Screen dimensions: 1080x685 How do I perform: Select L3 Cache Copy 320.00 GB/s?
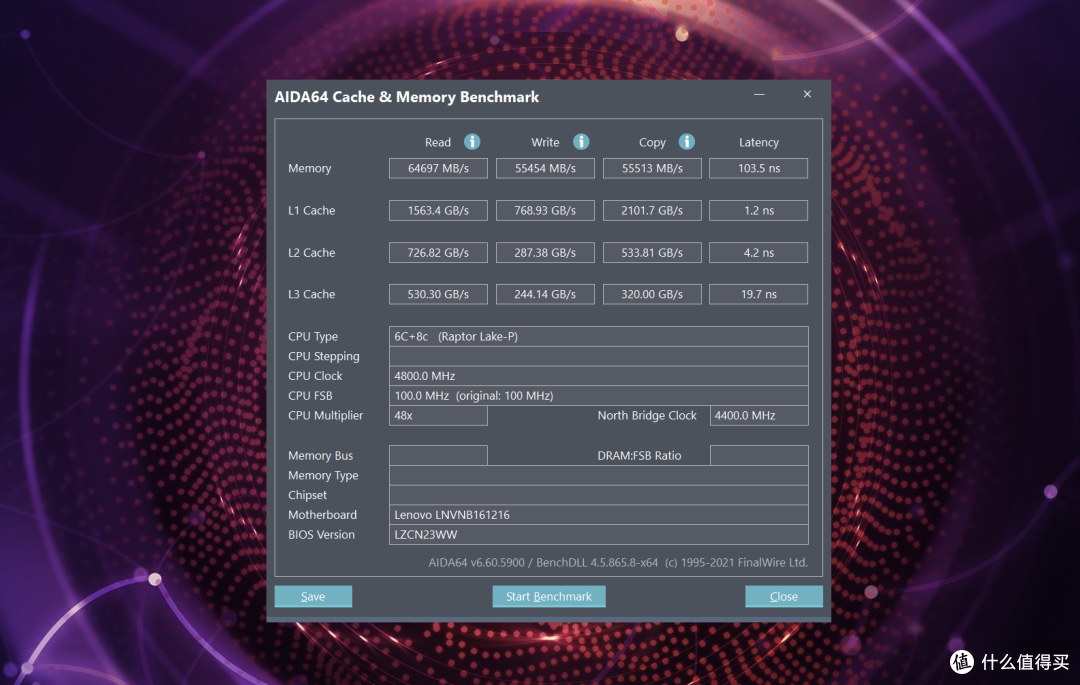point(652,295)
